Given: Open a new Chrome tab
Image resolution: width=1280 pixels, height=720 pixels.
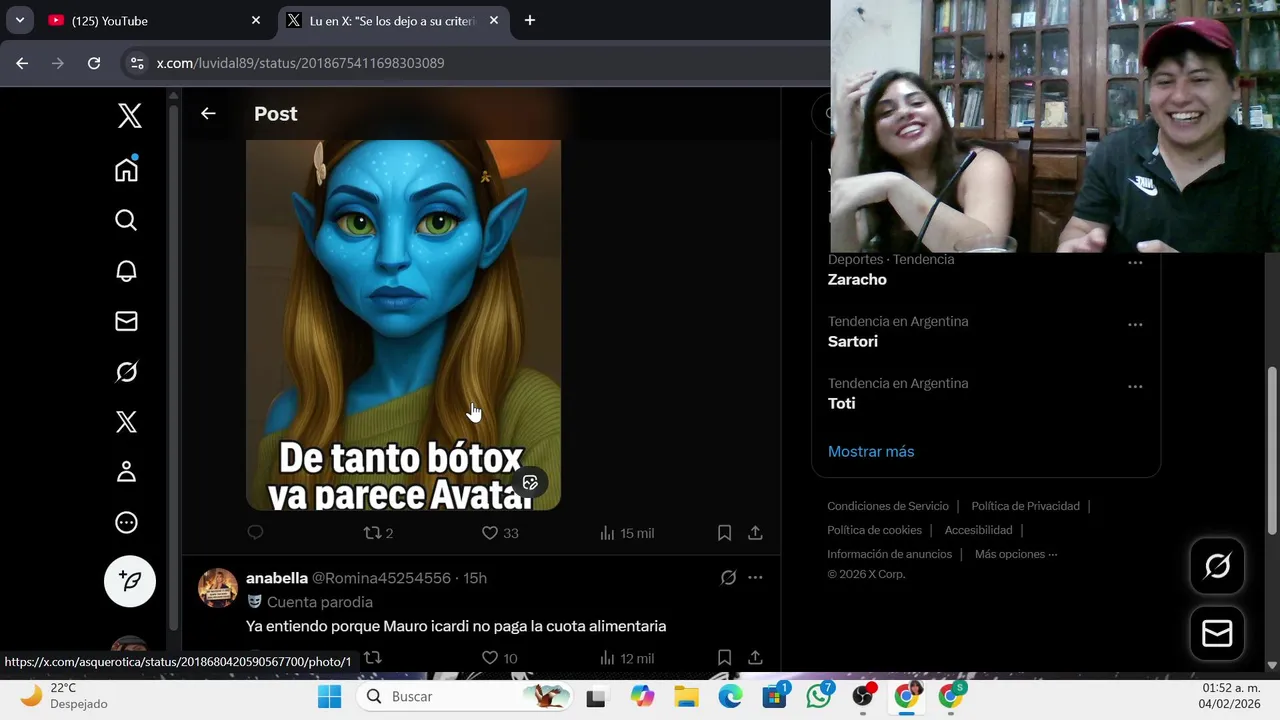Looking at the screenshot, I should point(530,20).
